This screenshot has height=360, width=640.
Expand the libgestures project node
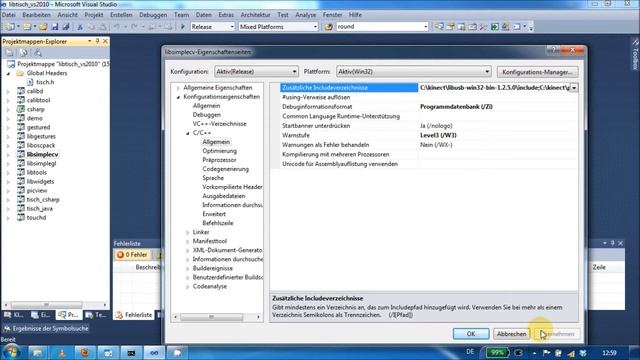[9, 136]
